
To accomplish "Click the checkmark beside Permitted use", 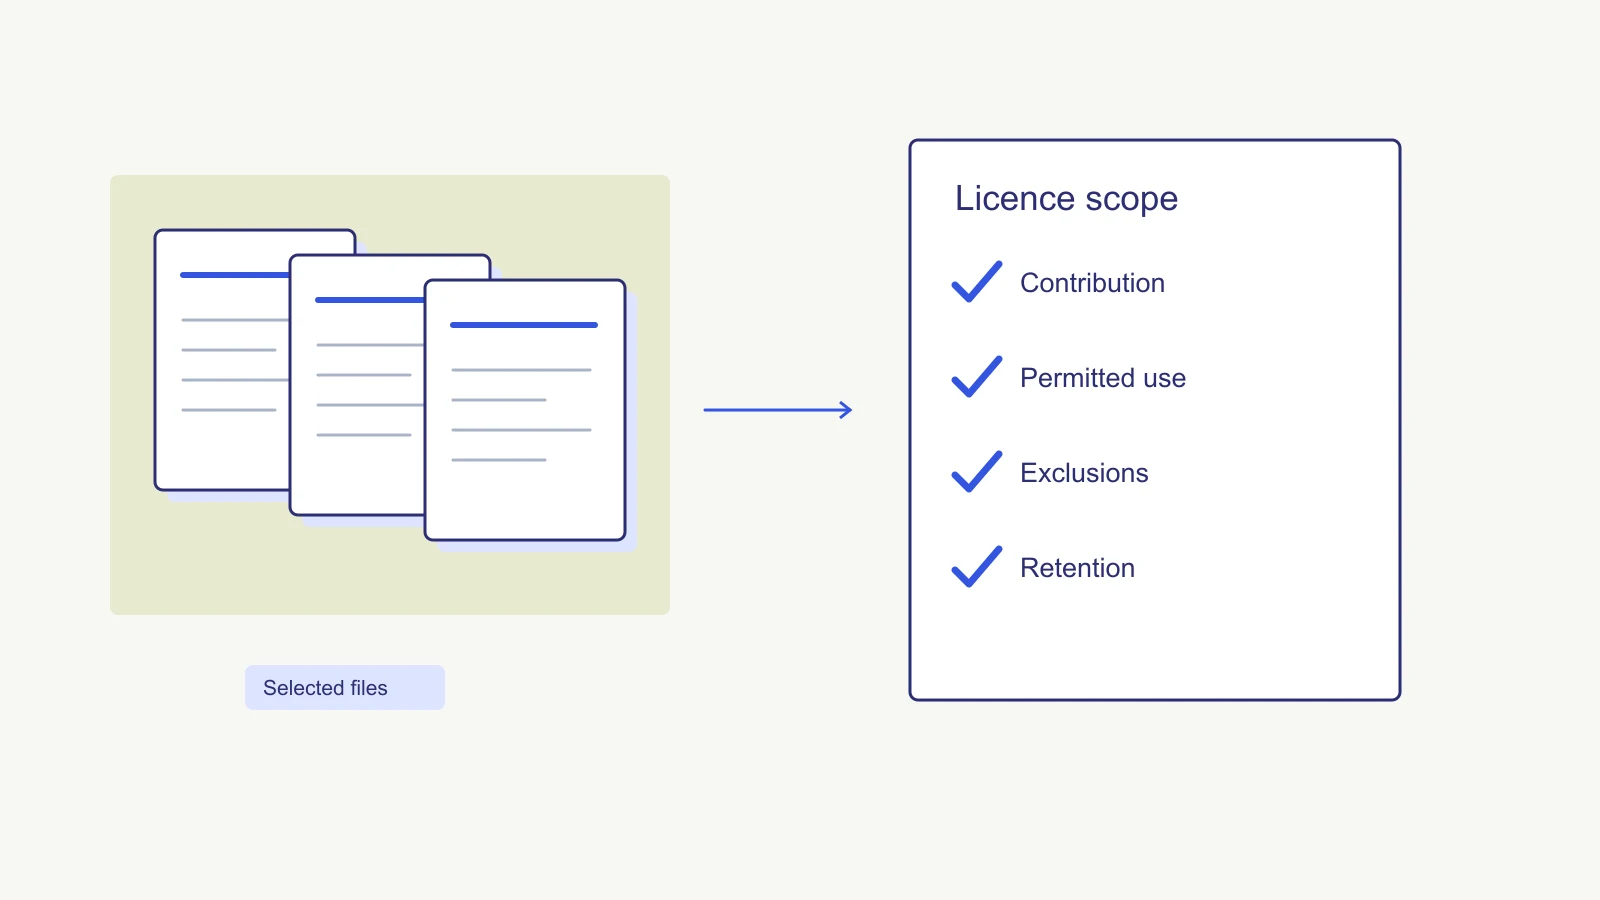I will 977,377.
